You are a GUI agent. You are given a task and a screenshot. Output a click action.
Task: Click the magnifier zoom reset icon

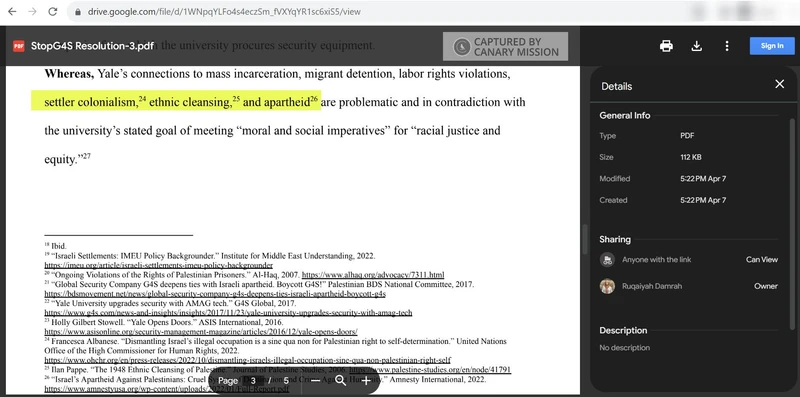(x=340, y=381)
